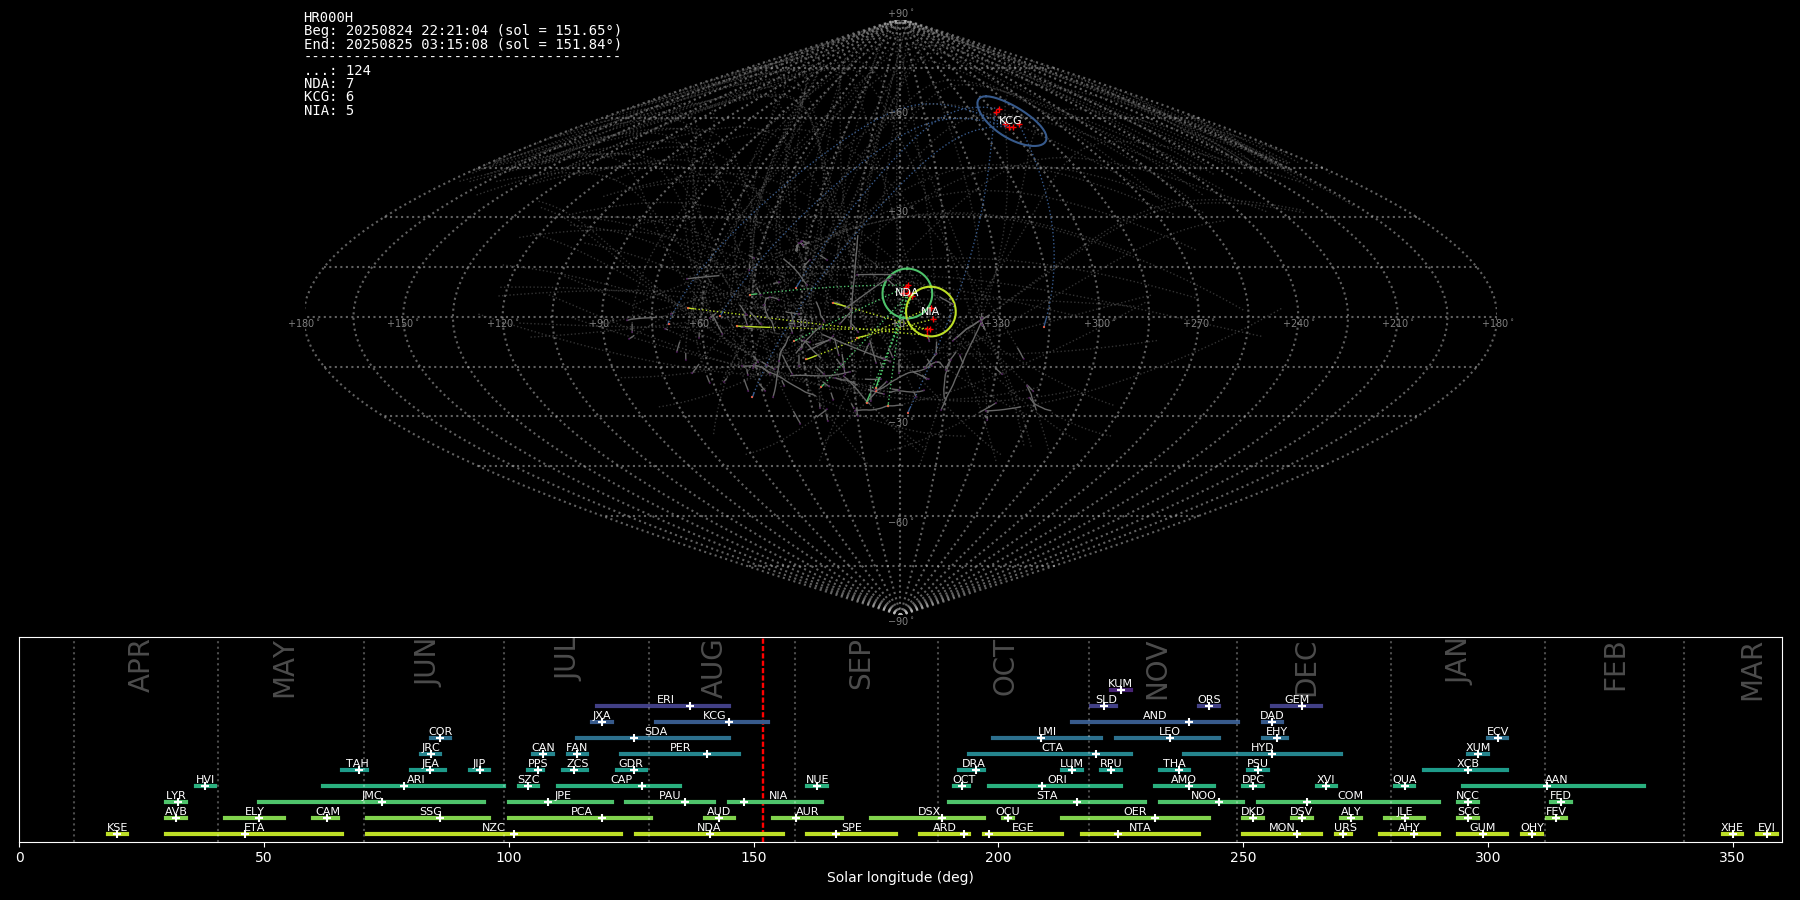Select the 'End: 20250825 03:15:08' line

click(x=463, y=44)
